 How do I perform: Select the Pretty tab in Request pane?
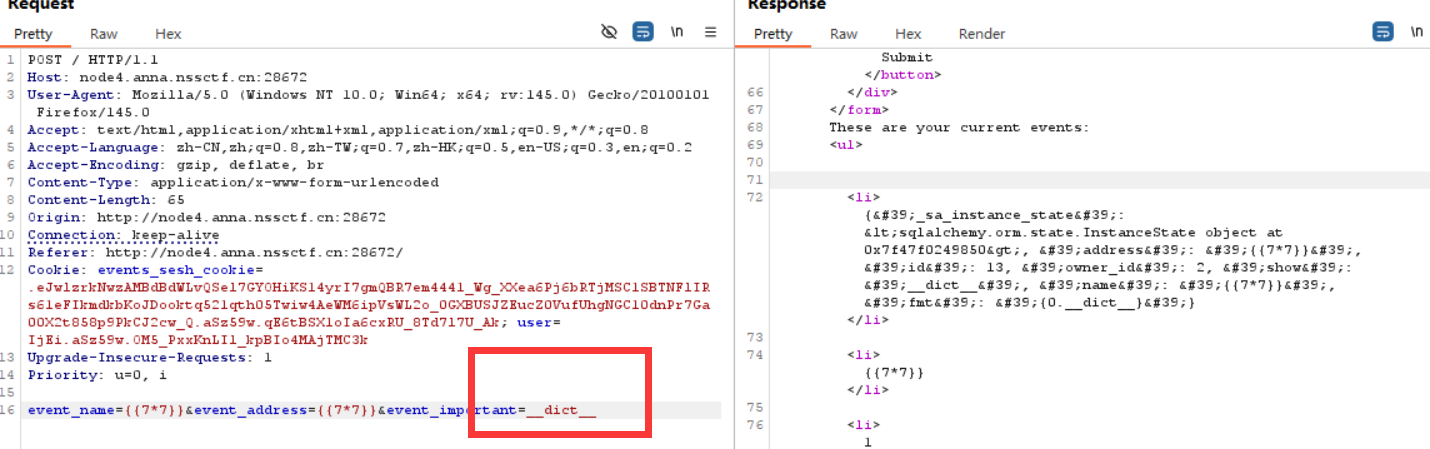coord(34,34)
